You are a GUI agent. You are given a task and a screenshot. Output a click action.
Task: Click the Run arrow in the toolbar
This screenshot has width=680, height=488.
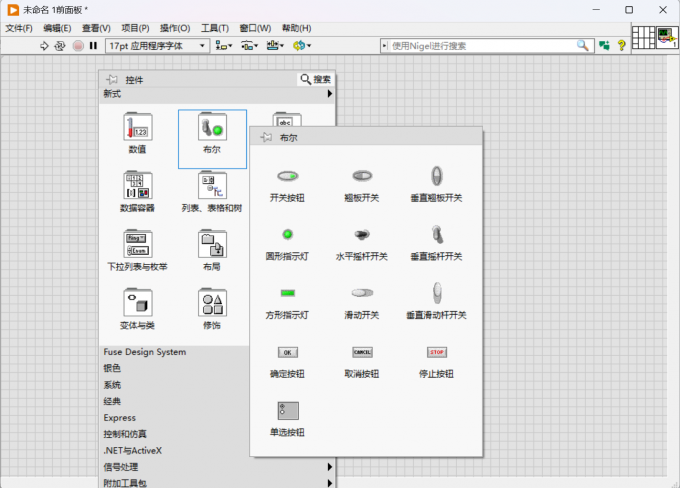[x=44, y=46]
